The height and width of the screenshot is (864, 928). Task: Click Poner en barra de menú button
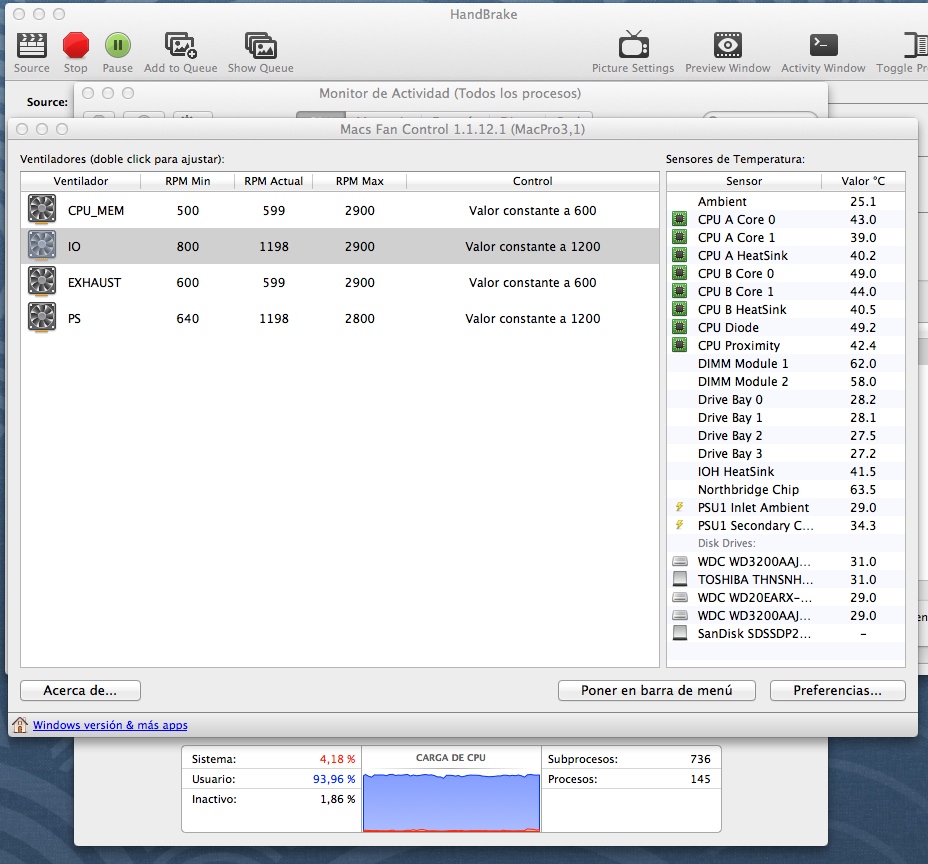(656, 691)
